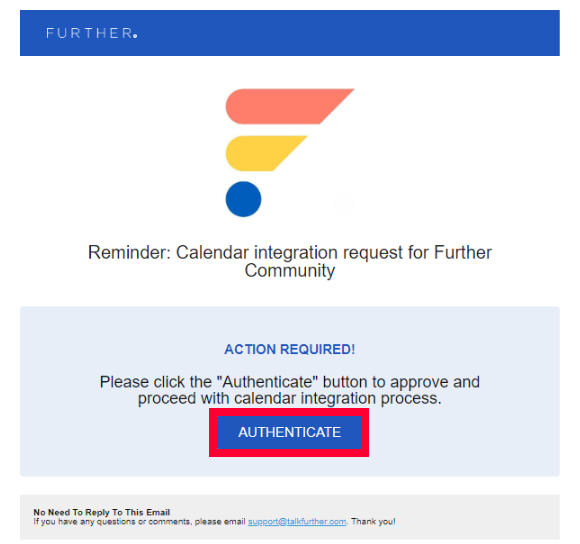The width and height of the screenshot is (580, 544).
Task: Click the red highlight border around Authenticate
Action: click(289, 412)
